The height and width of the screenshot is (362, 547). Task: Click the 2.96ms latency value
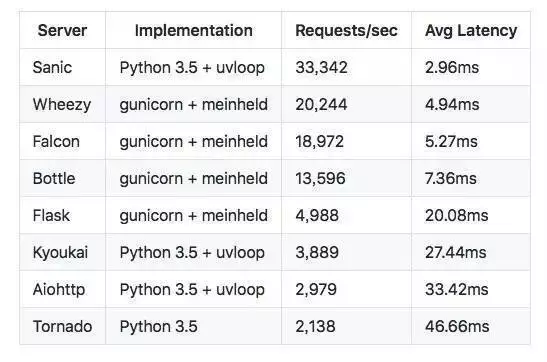(x=452, y=67)
